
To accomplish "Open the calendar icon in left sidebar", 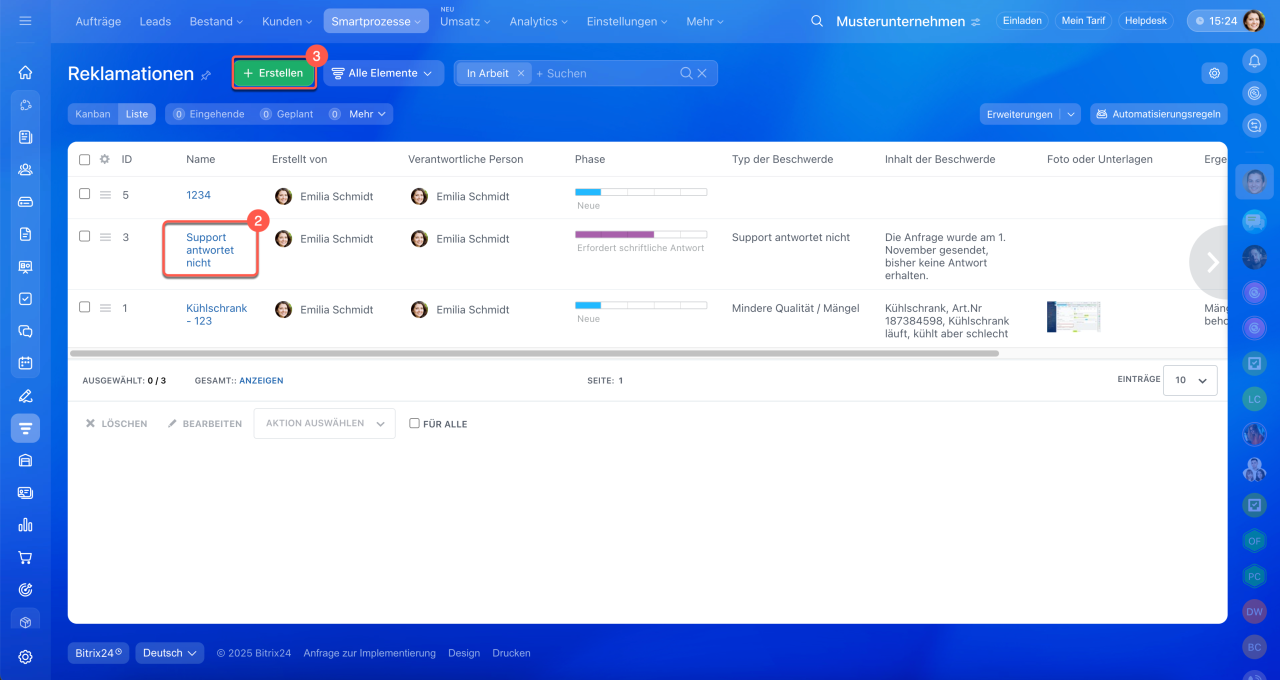I will [x=25, y=363].
